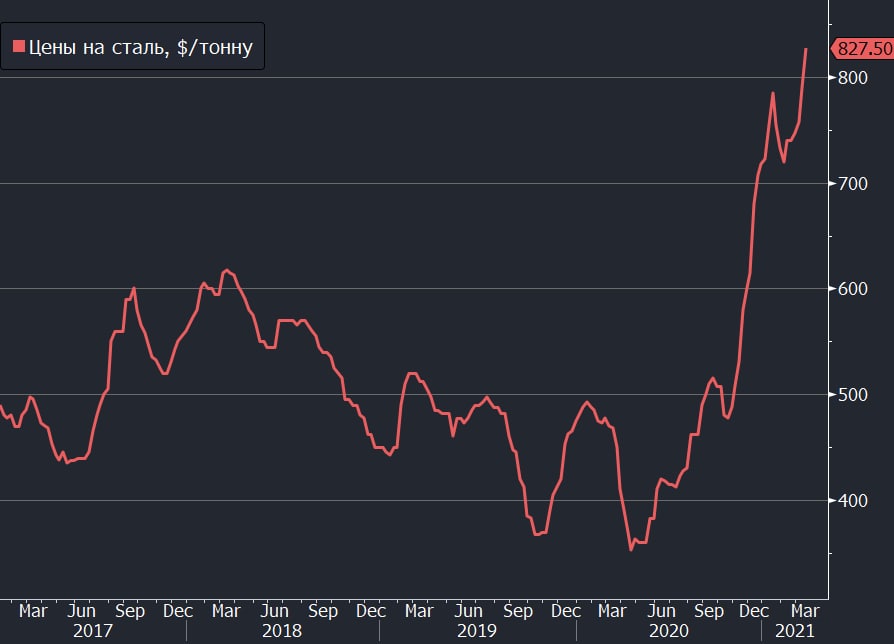Click the Jun label directly above 2017
Screen dimensions: 894x644
click(81, 611)
